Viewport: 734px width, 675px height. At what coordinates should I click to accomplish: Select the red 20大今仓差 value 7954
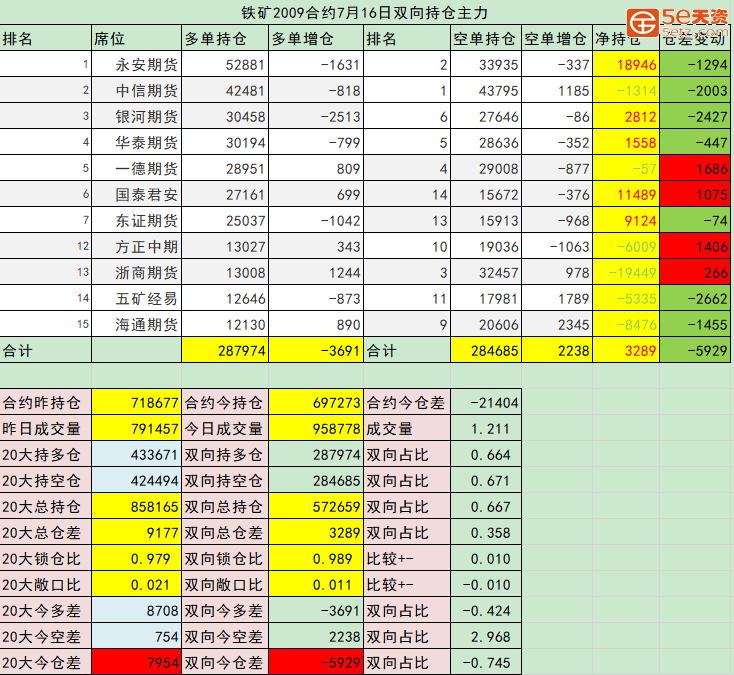[136, 662]
